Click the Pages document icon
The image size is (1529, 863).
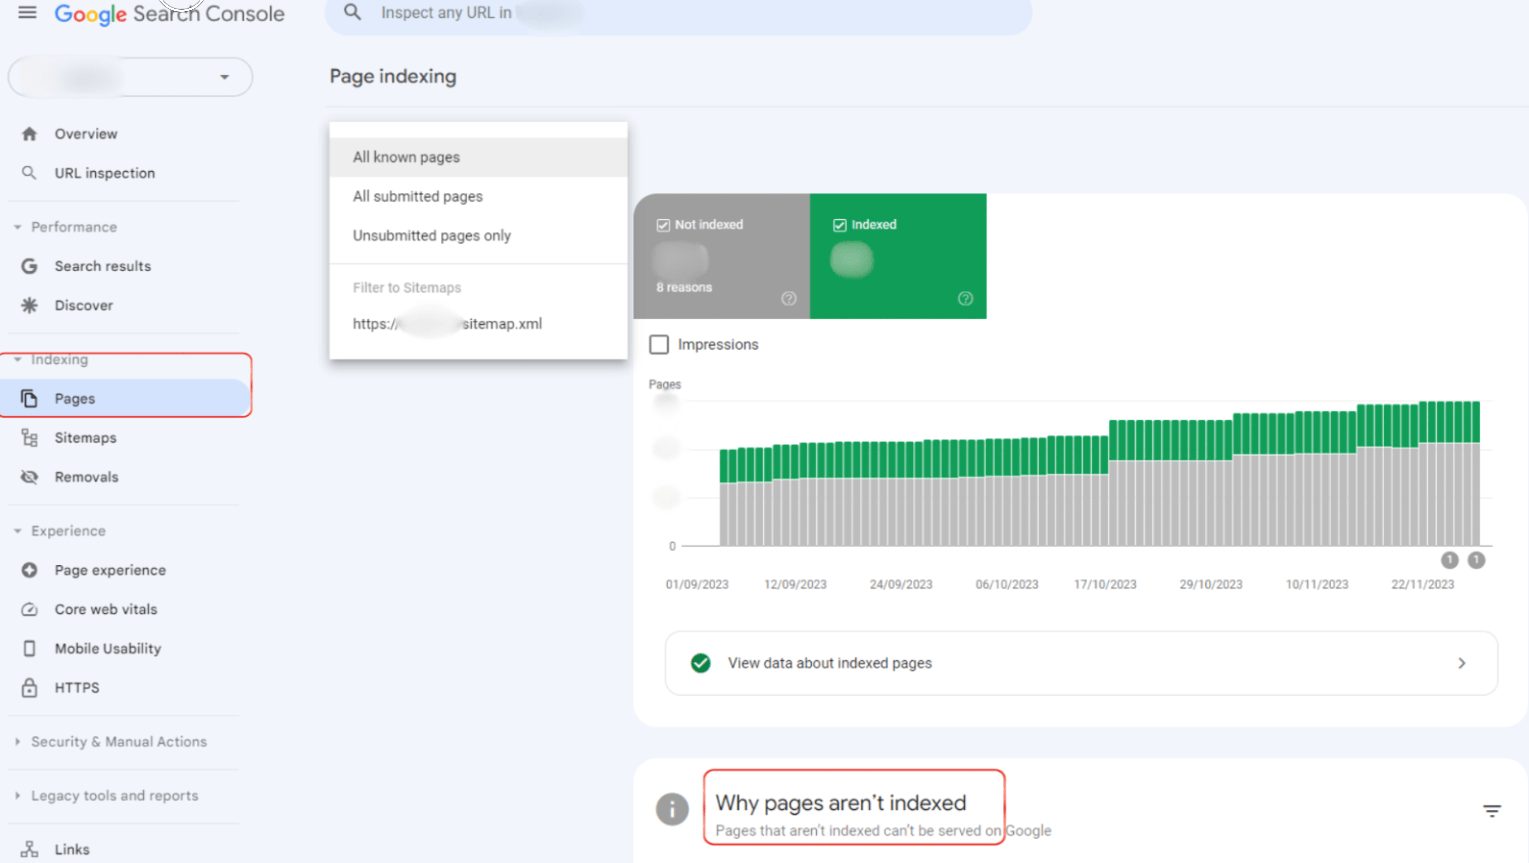29,398
